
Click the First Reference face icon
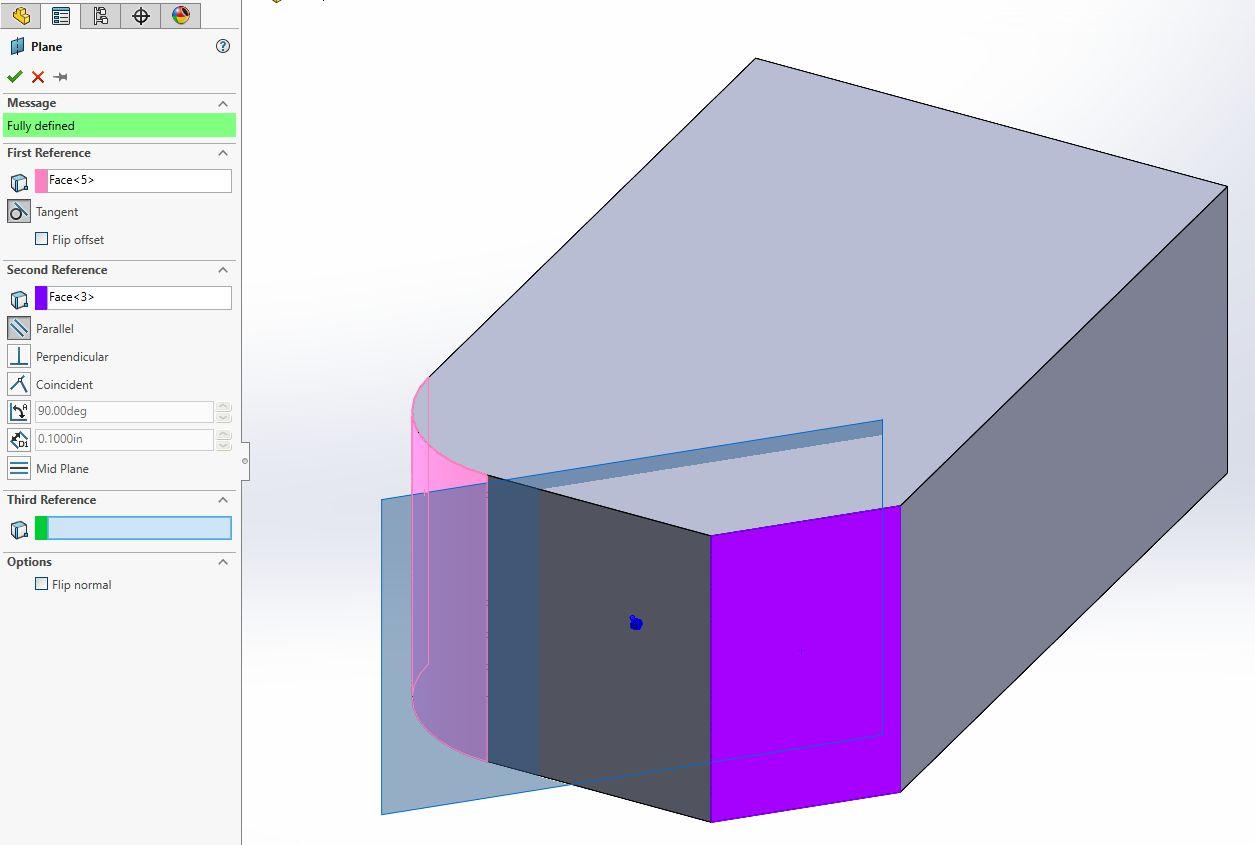(x=19, y=182)
